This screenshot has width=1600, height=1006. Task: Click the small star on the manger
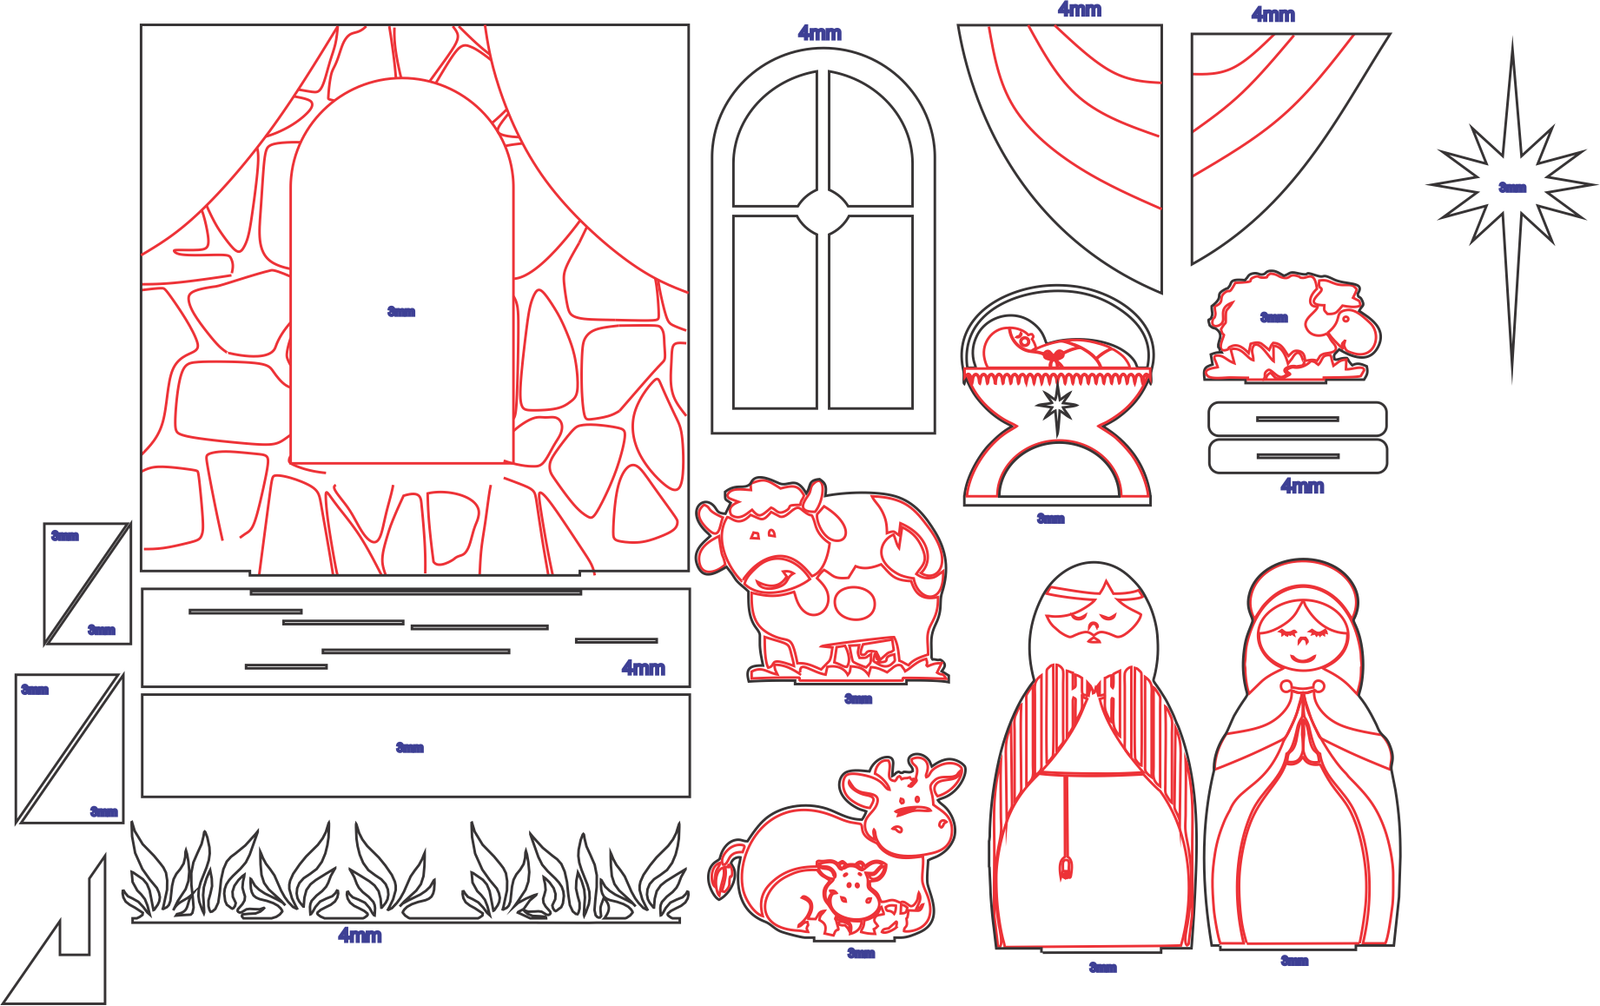(x=1057, y=407)
